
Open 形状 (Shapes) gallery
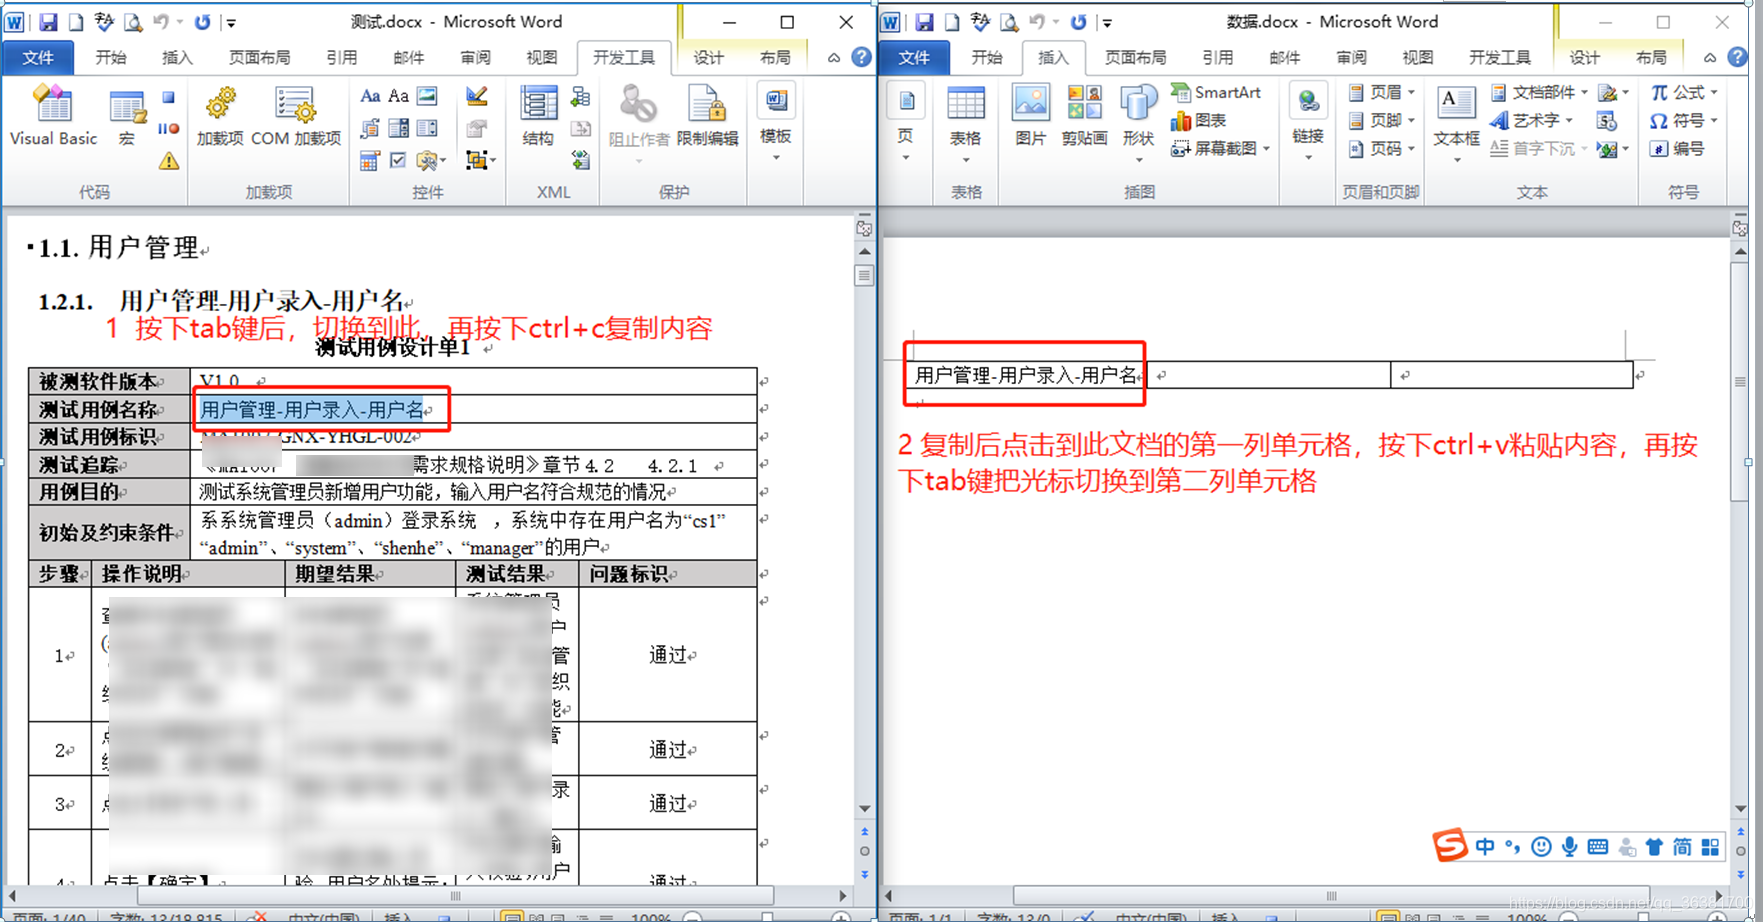[1138, 124]
